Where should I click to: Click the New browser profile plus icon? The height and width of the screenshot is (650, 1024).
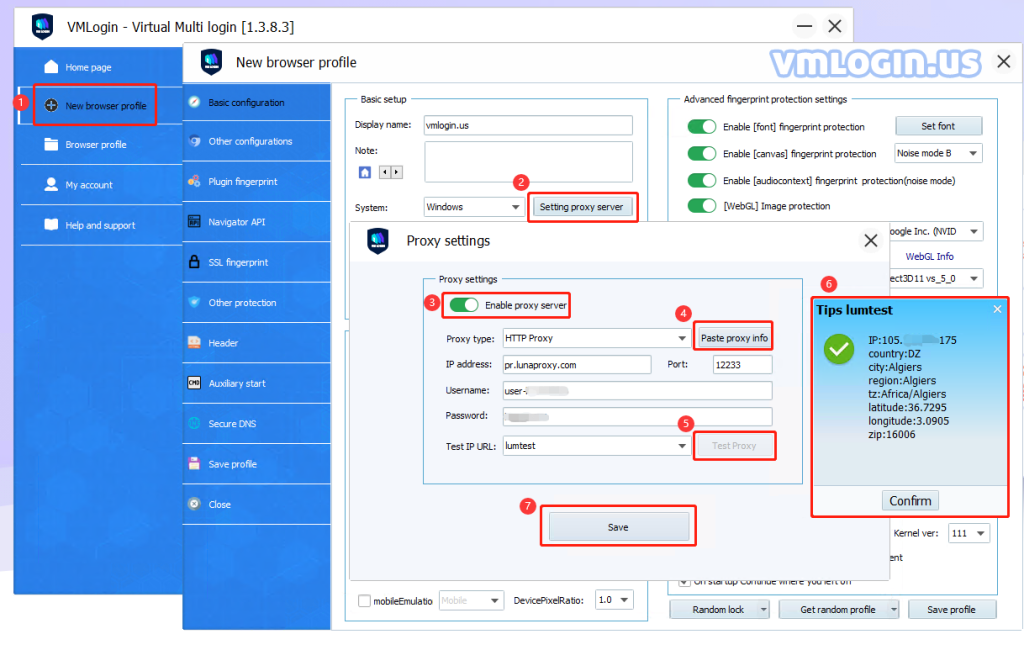coord(51,105)
